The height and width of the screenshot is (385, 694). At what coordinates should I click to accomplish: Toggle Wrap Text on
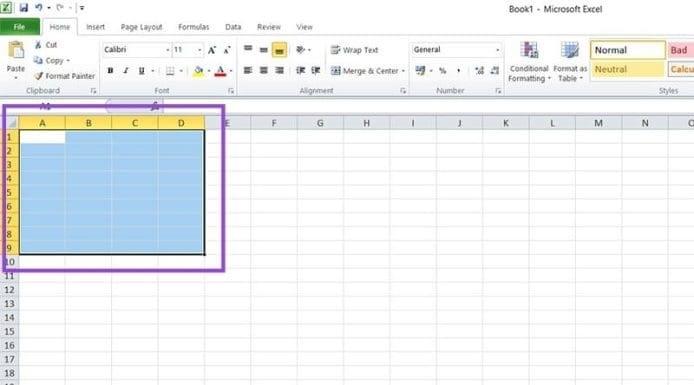click(x=355, y=50)
